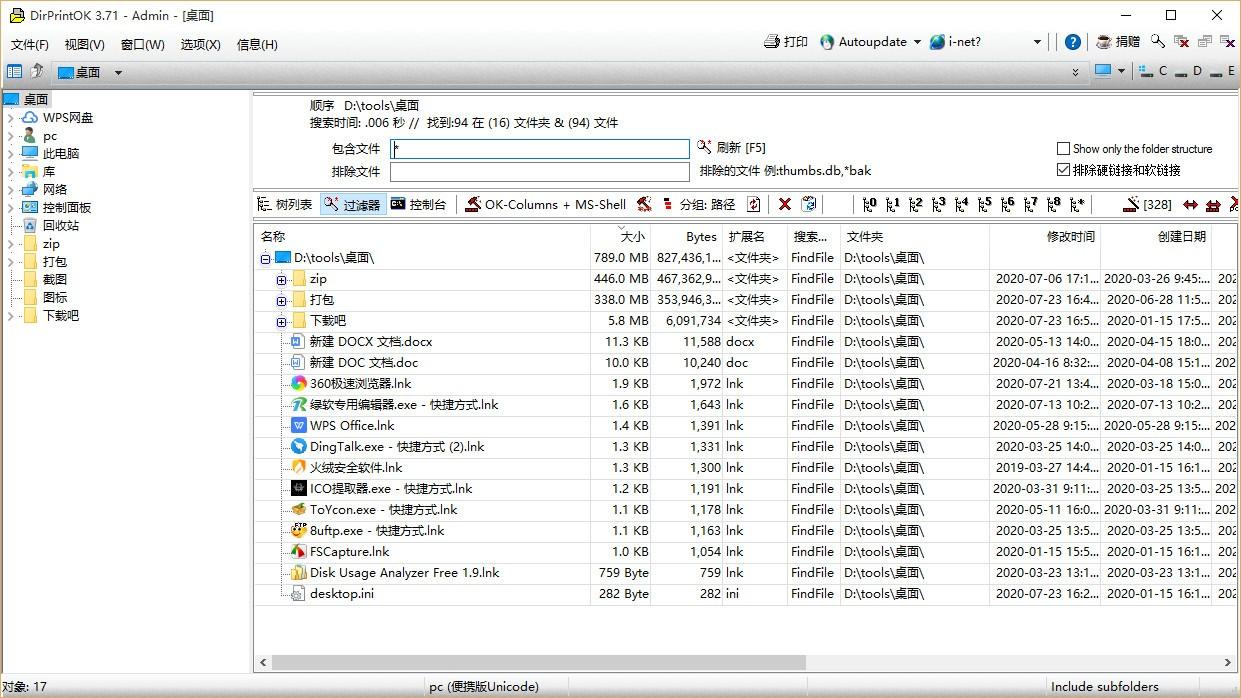Expand the 打包 folder row in list
The width and height of the screenshot is (1241, 698).
coord(282,300)
